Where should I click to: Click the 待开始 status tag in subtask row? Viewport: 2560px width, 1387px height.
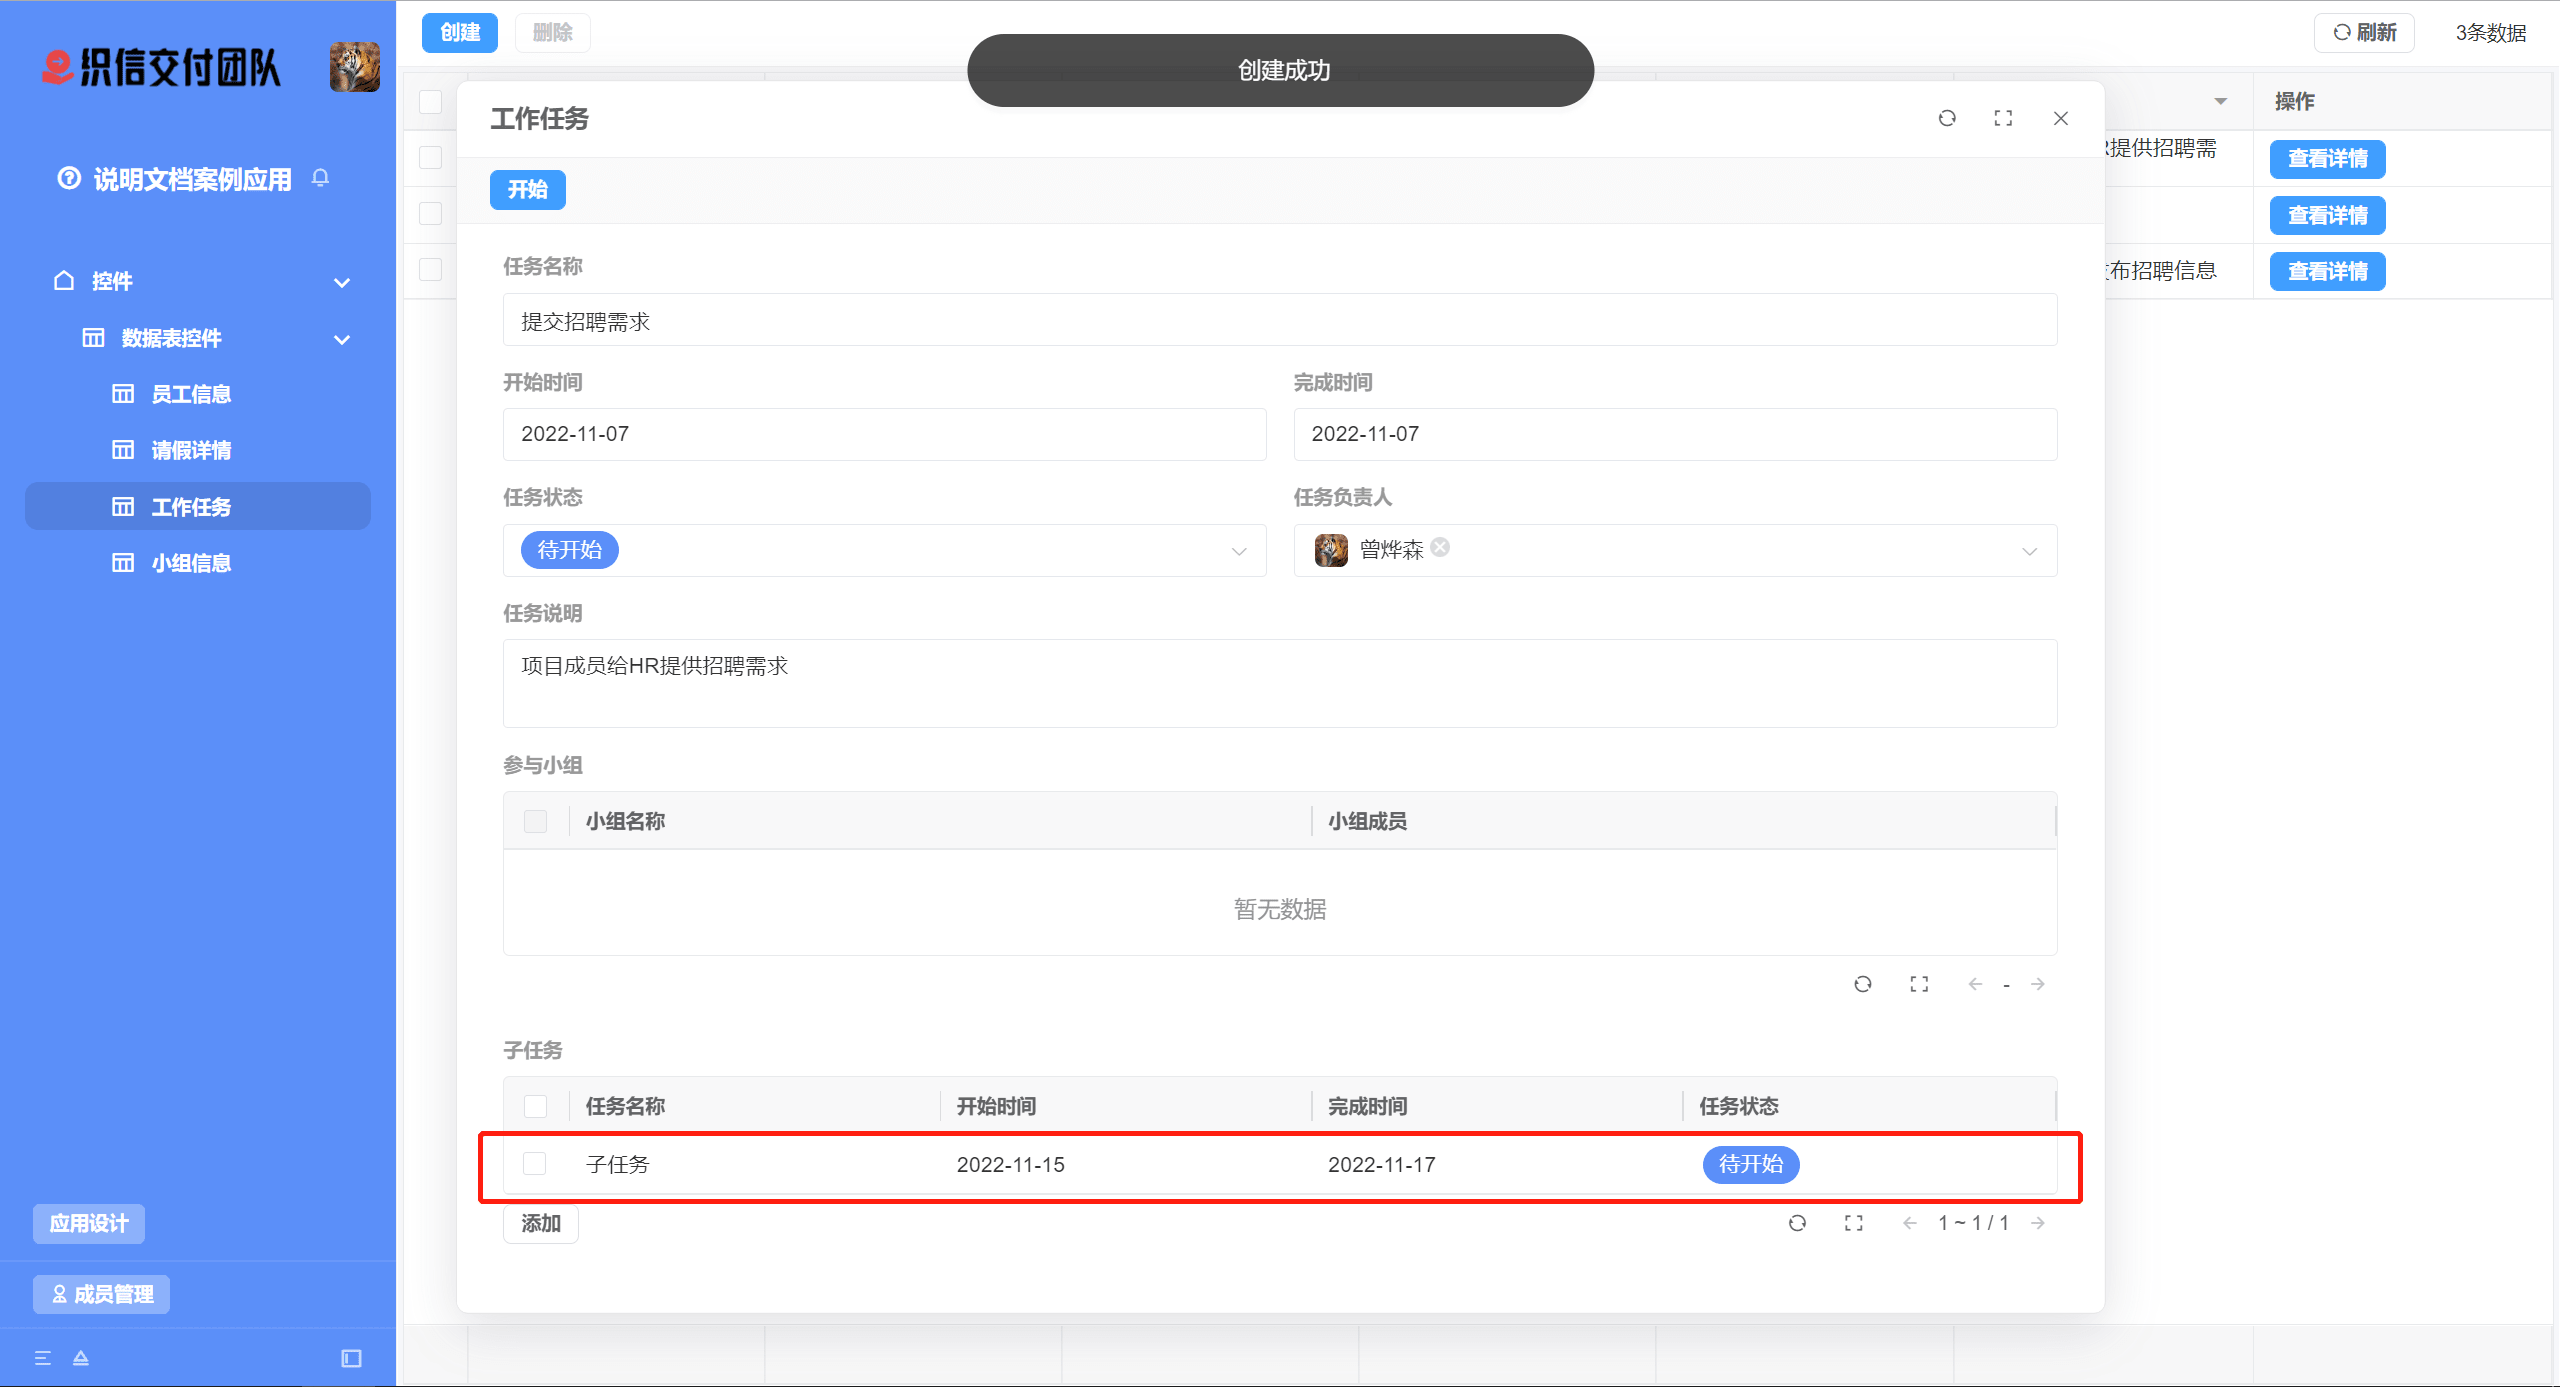(x=1750, y=1164)
